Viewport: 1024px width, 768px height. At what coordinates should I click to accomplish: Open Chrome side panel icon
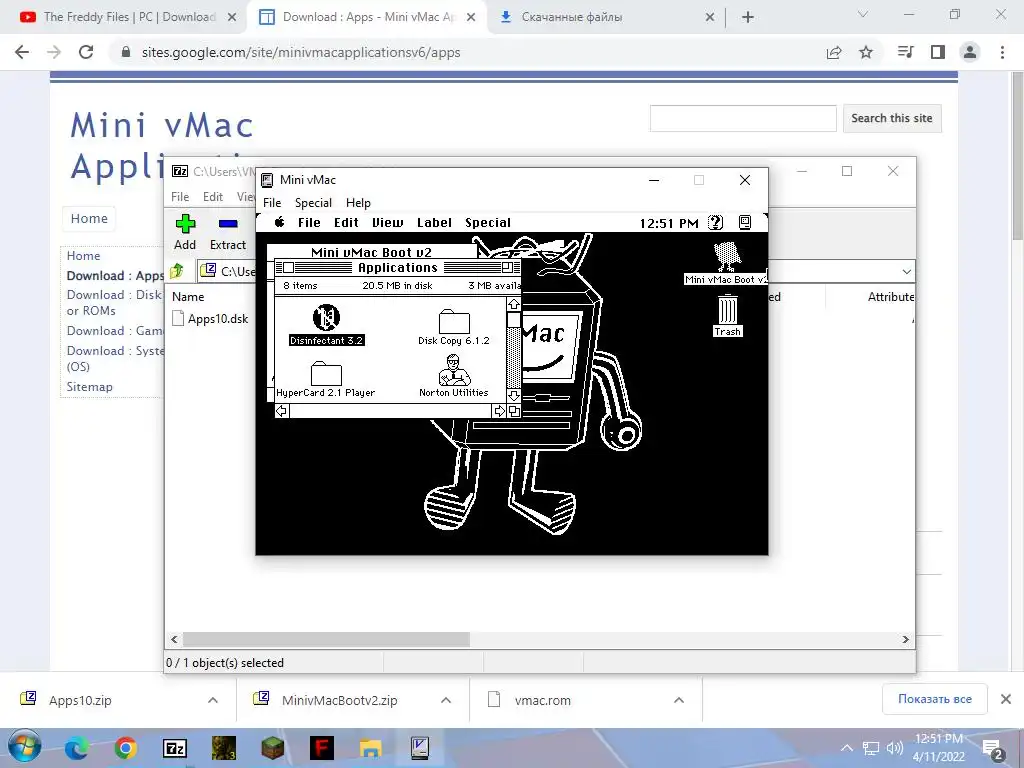[938, 52]
